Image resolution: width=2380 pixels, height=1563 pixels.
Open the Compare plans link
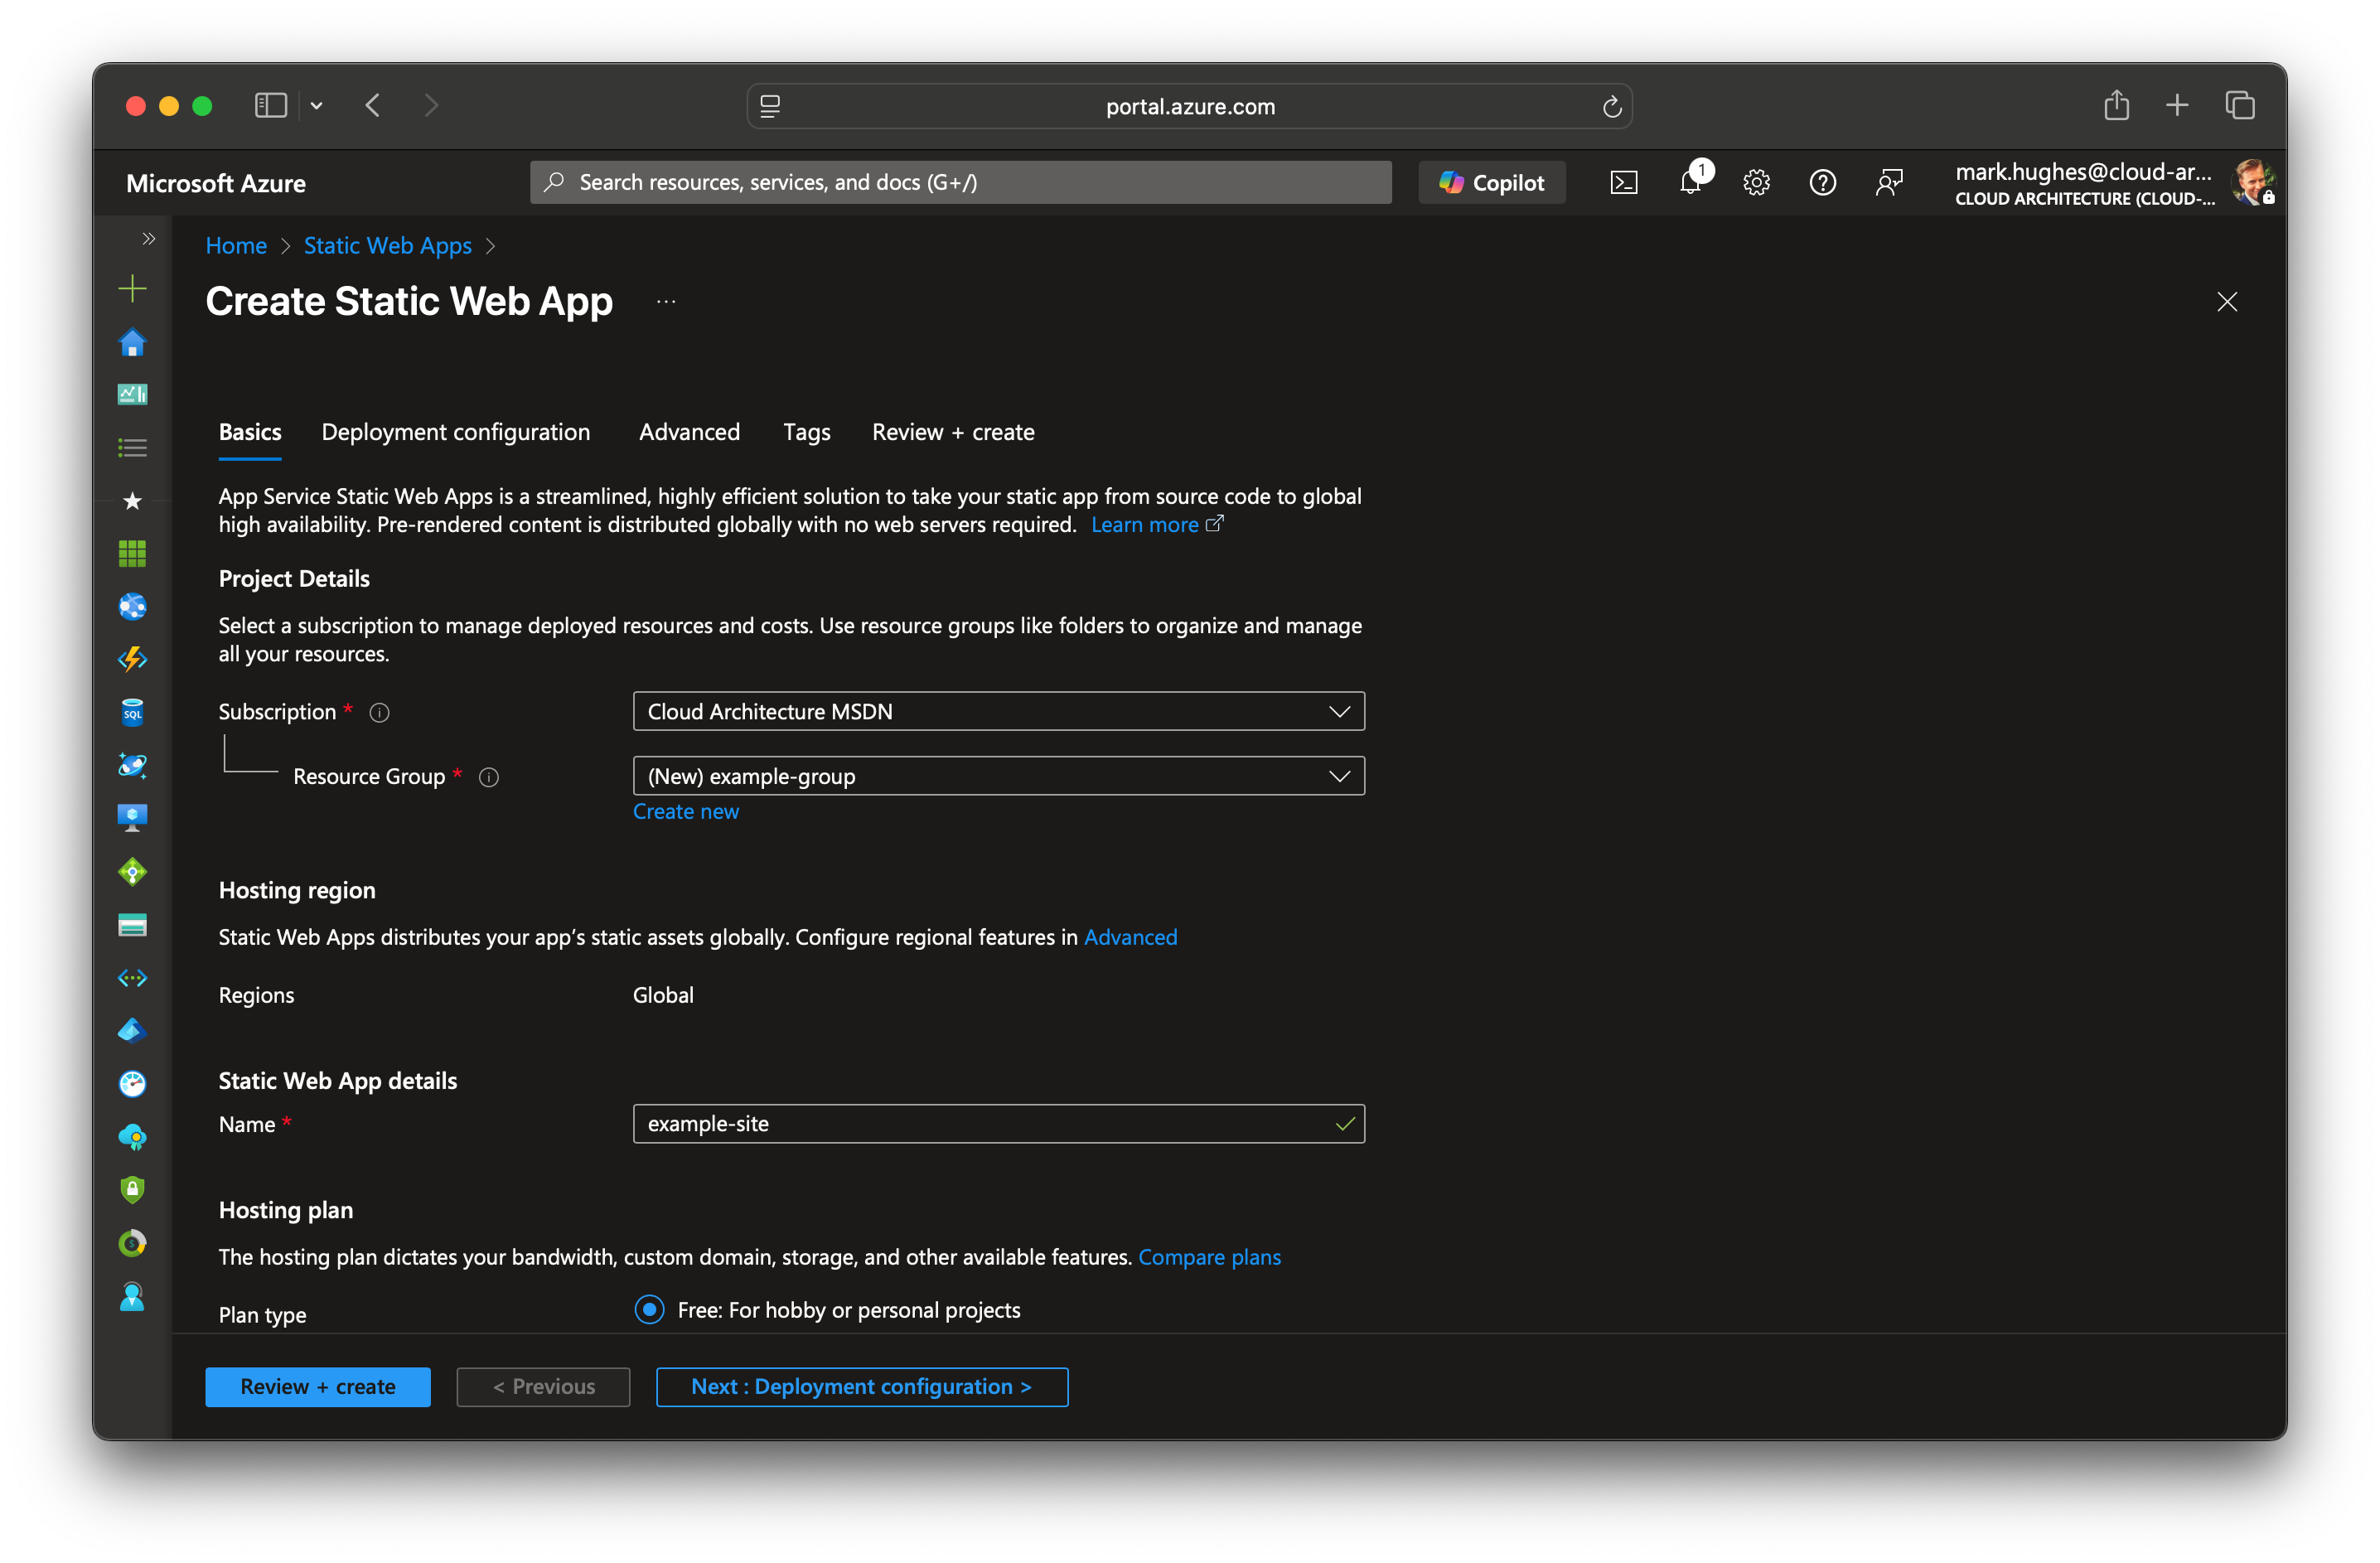[x=1210, y=1257]
